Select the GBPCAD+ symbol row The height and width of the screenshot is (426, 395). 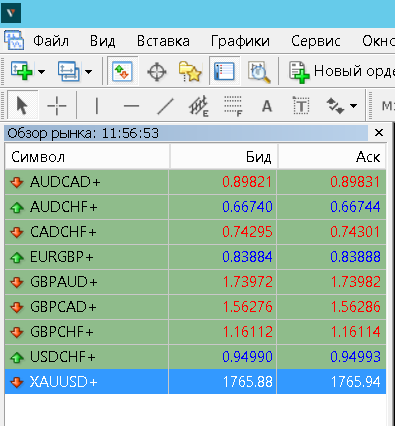195,307
